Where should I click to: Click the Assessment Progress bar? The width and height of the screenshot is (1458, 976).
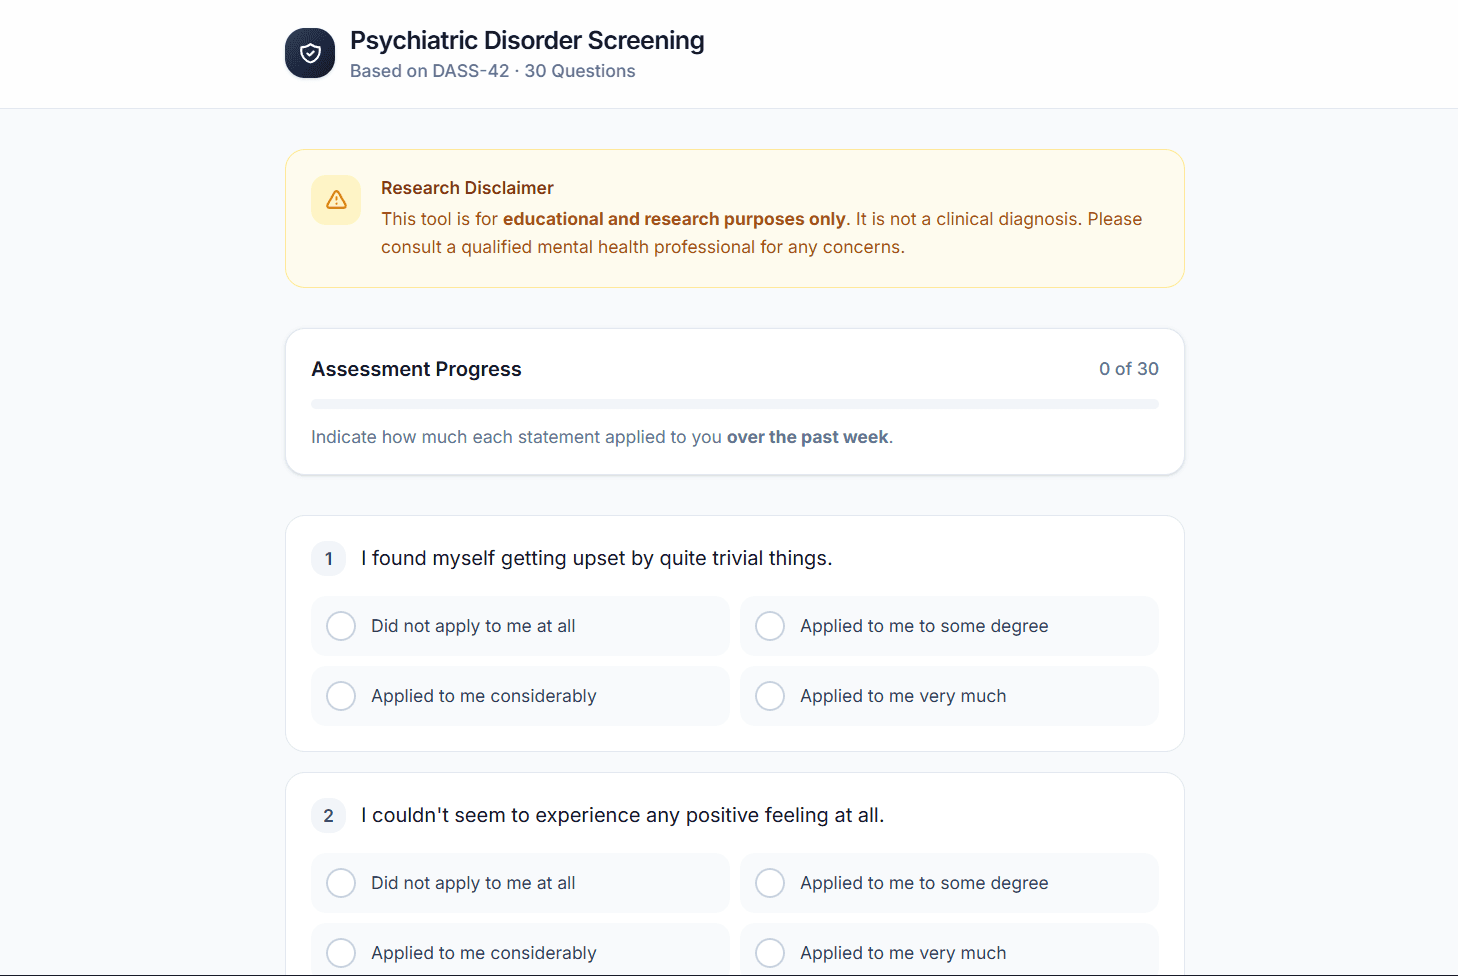click(734, 404)
